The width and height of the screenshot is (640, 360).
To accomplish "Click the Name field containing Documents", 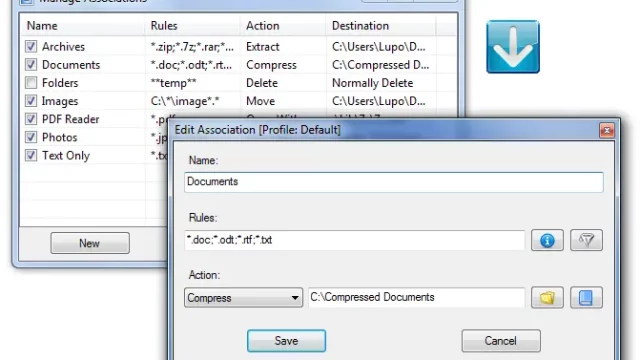I will pos(393,182).
